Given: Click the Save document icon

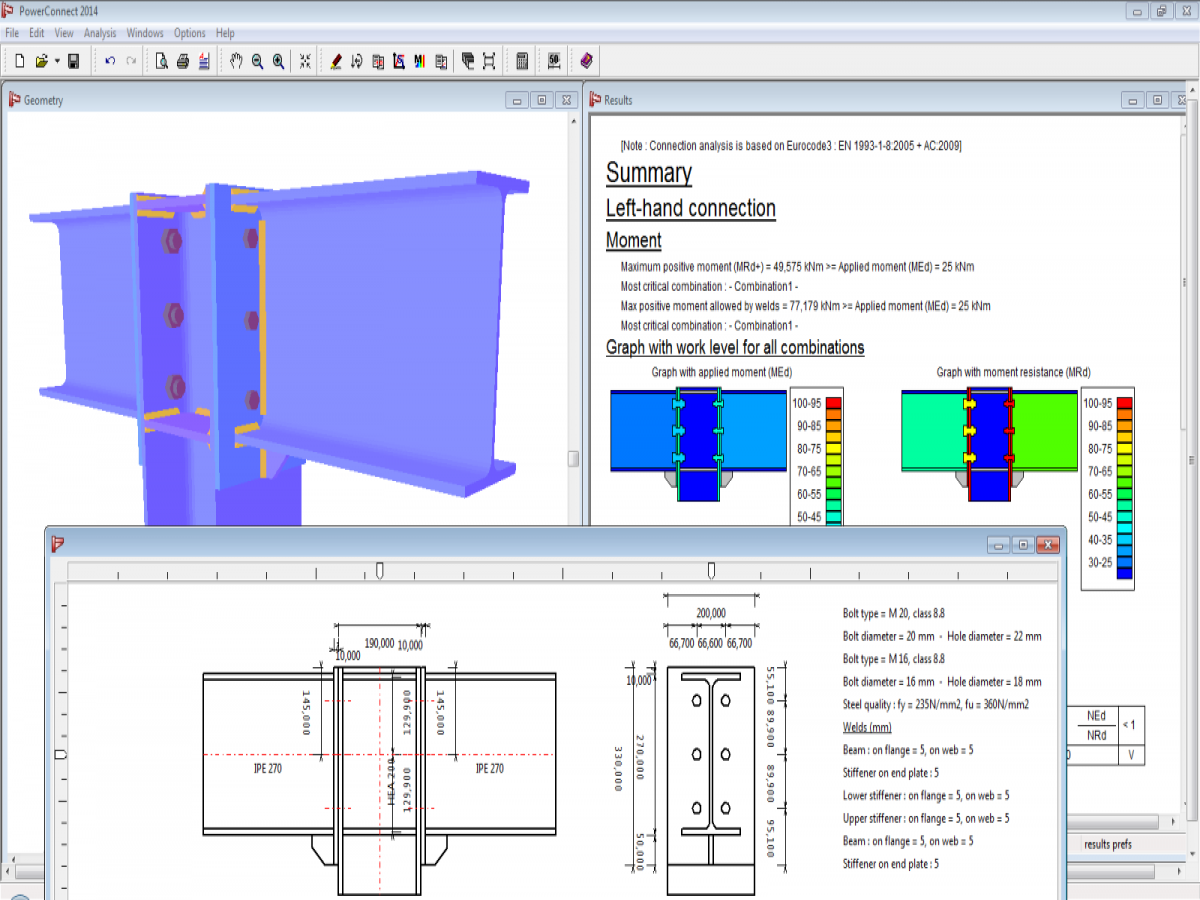Looking at the screenshot, I should point(74,61).
